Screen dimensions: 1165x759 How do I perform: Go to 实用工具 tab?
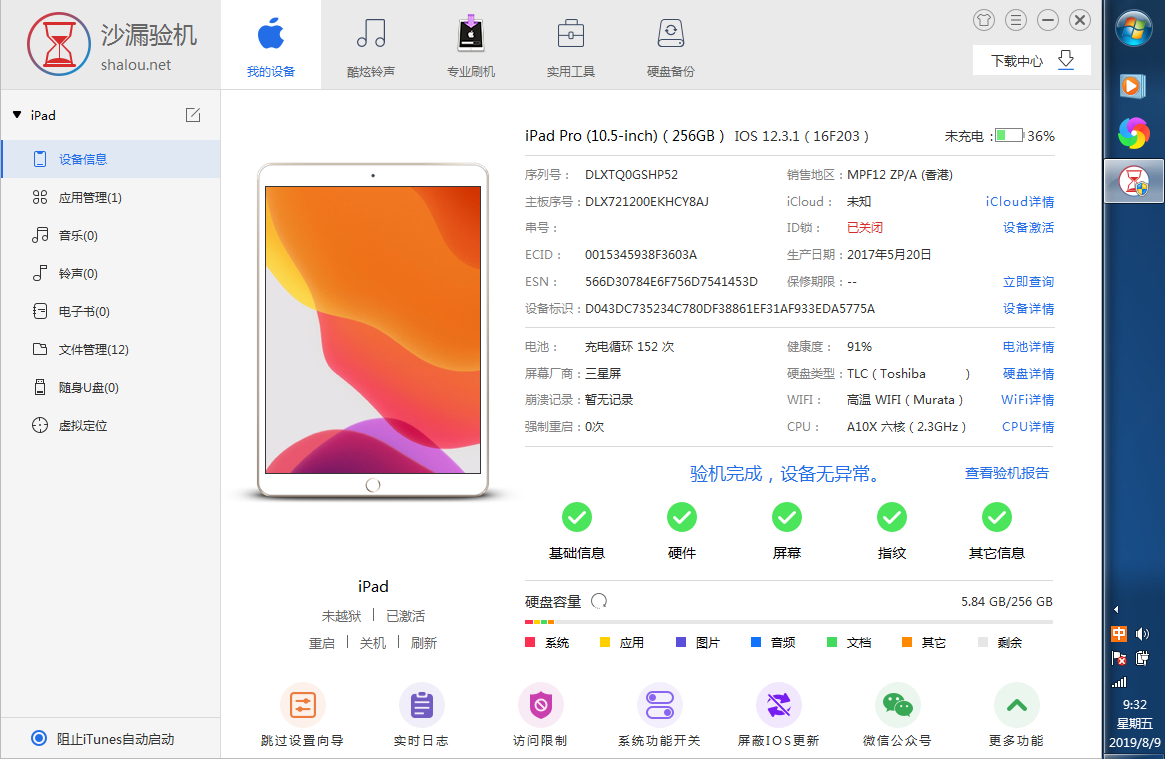point(571,46)
